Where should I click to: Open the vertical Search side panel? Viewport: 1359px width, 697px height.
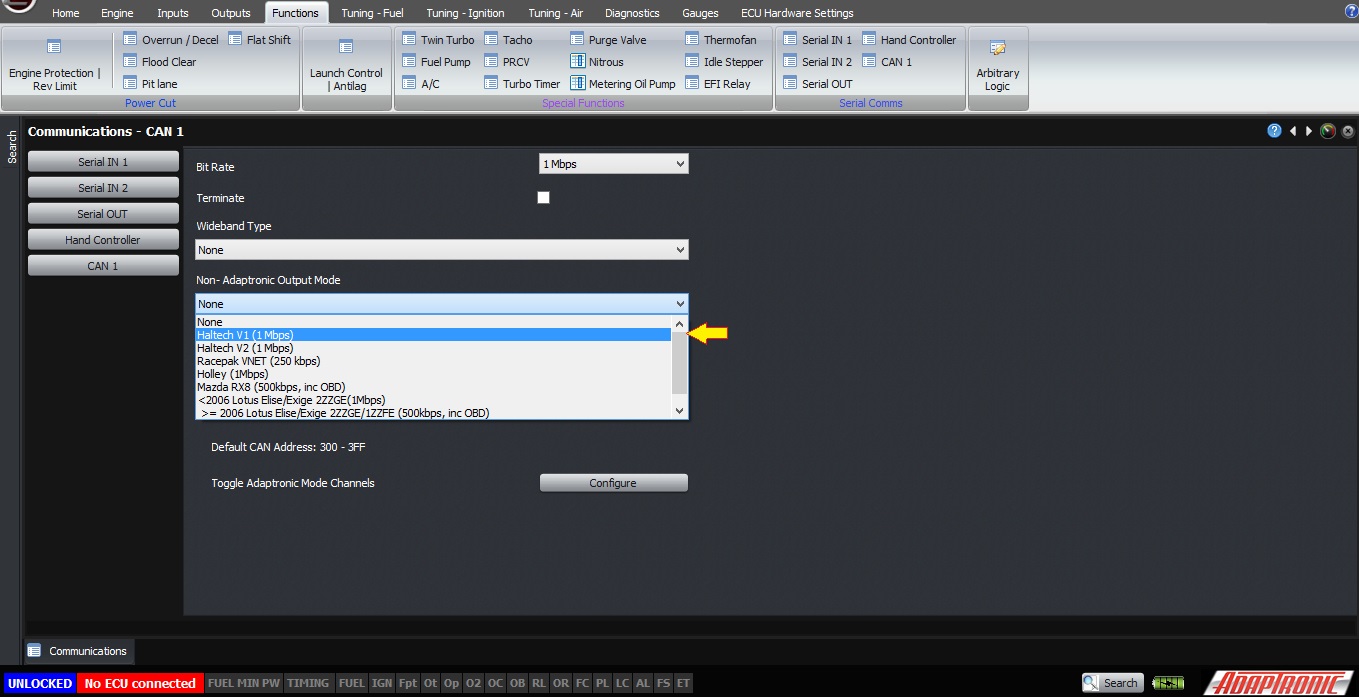12,147
